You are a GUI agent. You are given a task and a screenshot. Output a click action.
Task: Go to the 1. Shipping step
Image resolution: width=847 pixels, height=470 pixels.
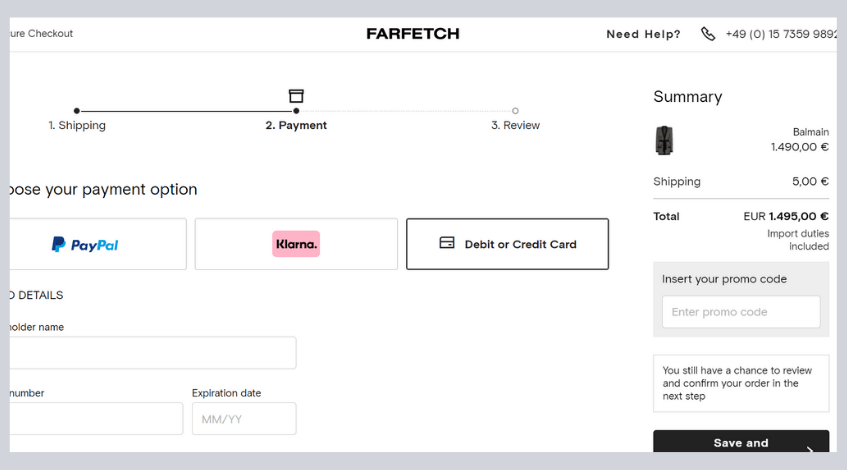tap(77, 125)
